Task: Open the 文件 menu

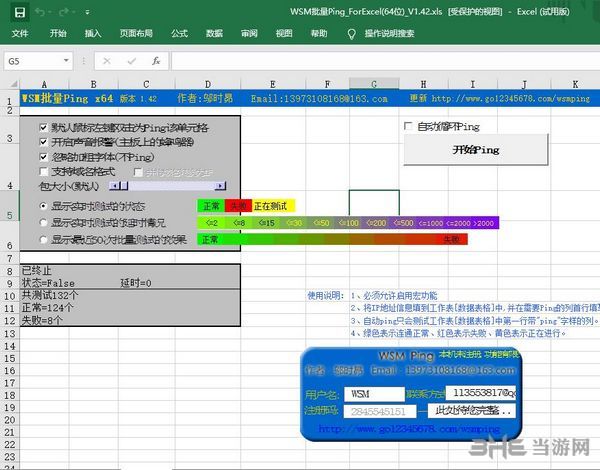Action: coord(20,33)
